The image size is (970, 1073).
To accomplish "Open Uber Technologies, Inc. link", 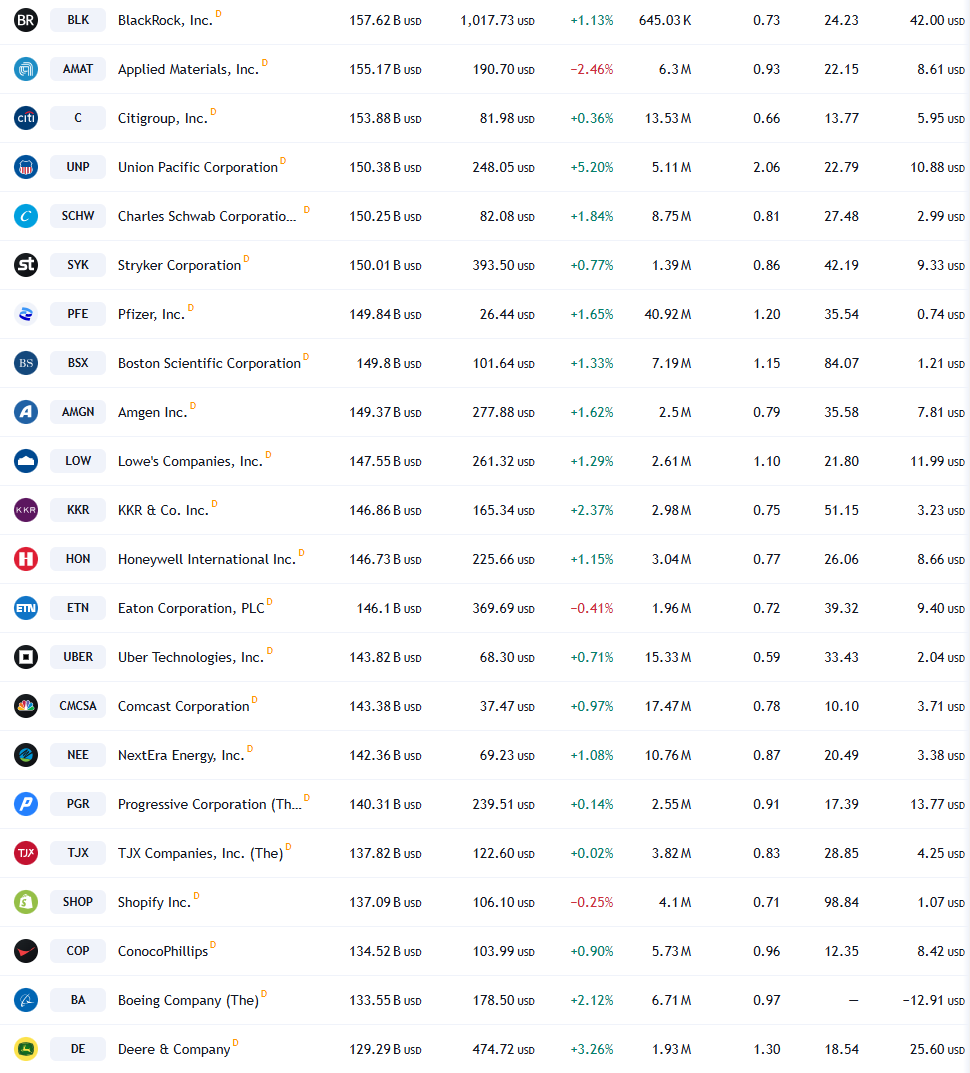I will pos(191,658).
